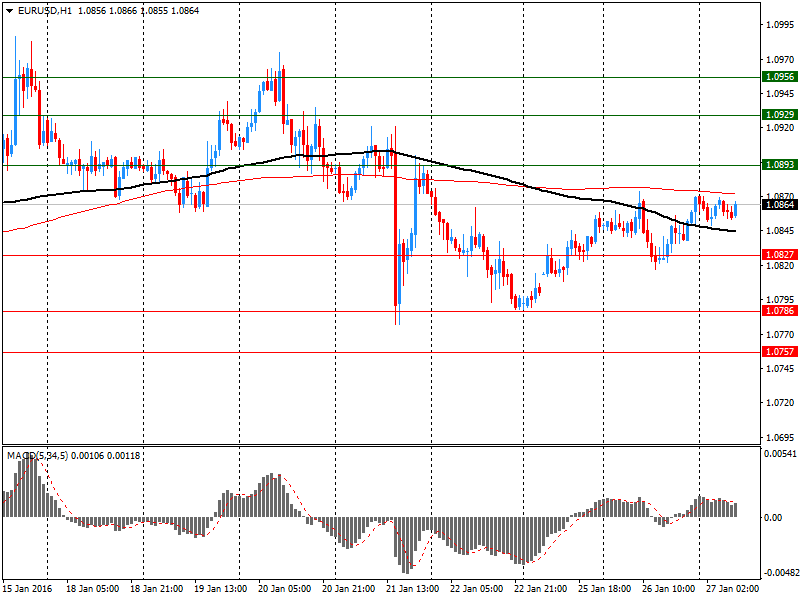The image size is (800, 600).
Task: Click the dropdown triangle beside EURUSD,H1
Action: click(x=9, y=10)
